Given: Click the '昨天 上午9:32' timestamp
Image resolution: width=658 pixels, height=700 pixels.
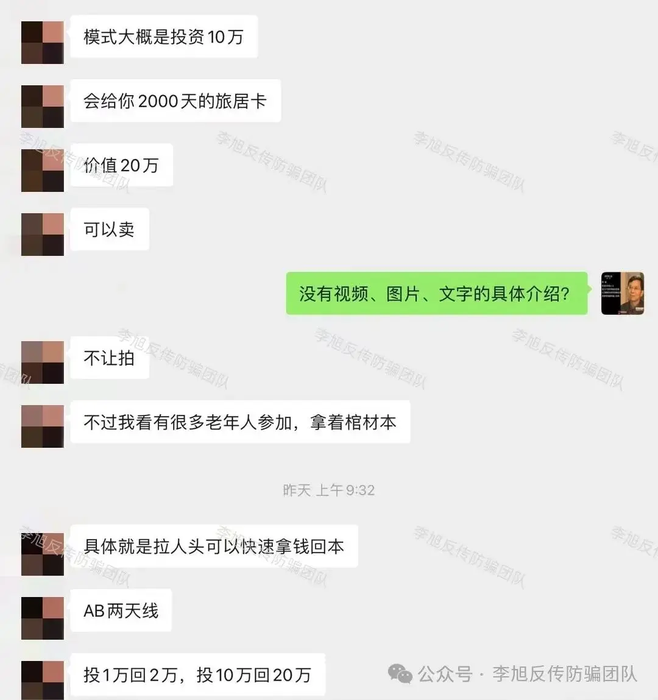Looking at the screenshot, I should (x=329, y=490).
